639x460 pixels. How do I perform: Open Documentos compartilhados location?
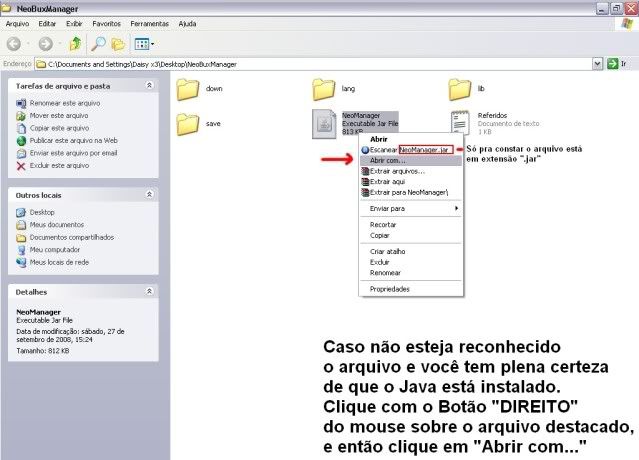[72, 237]
